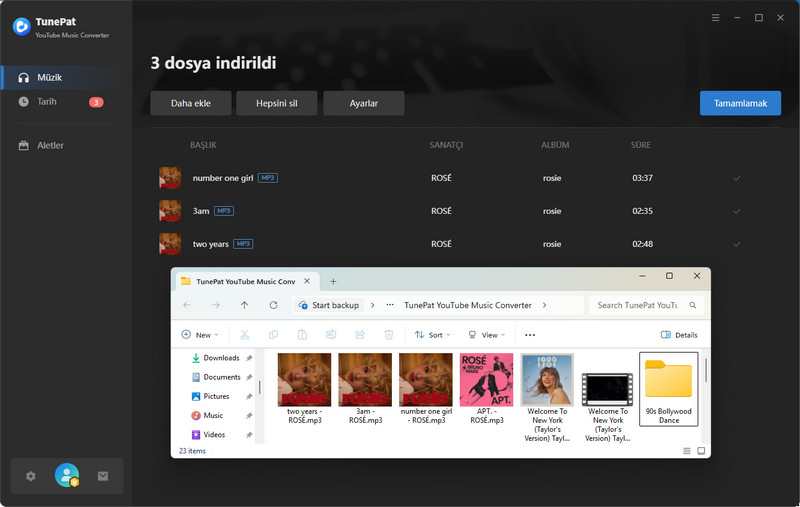Open Downloads in Explorer sidebar

[x=221, y=358]
